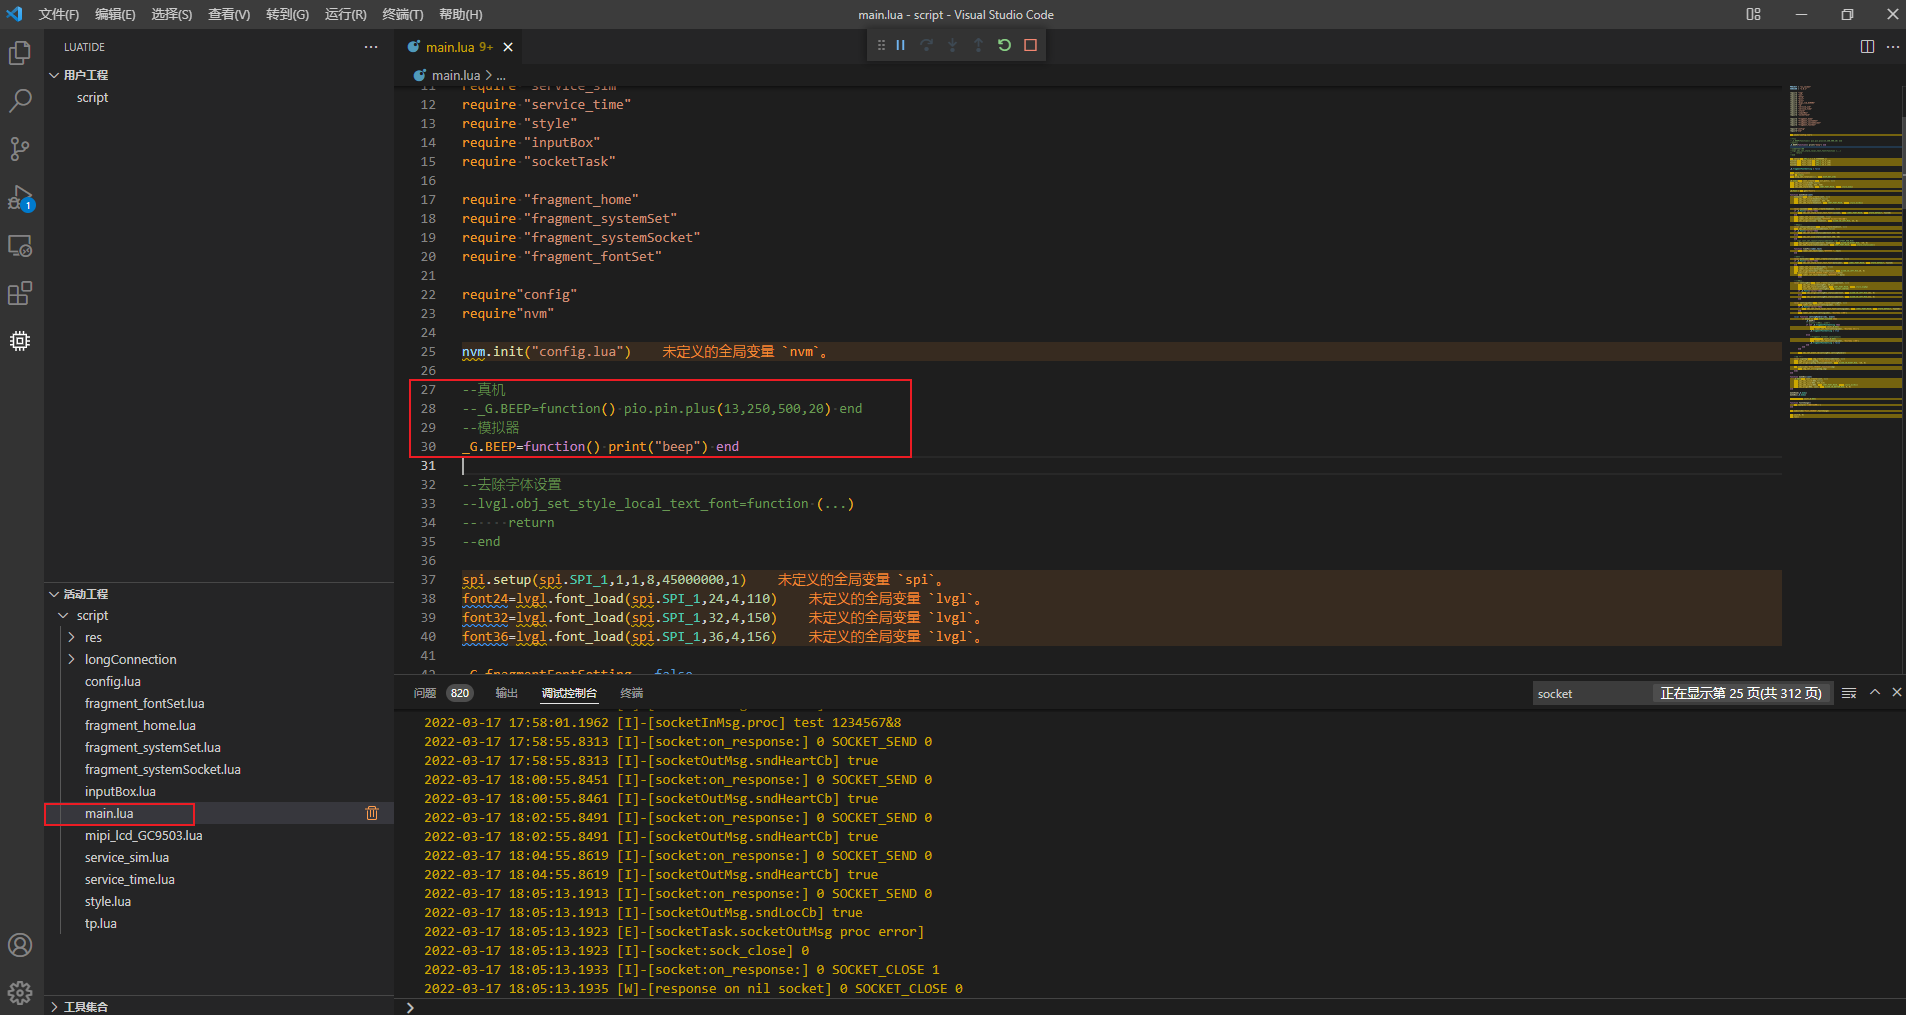Click the code minimap overview
This screenshot has height=1015, width=1906.
tap(1845, 252)
